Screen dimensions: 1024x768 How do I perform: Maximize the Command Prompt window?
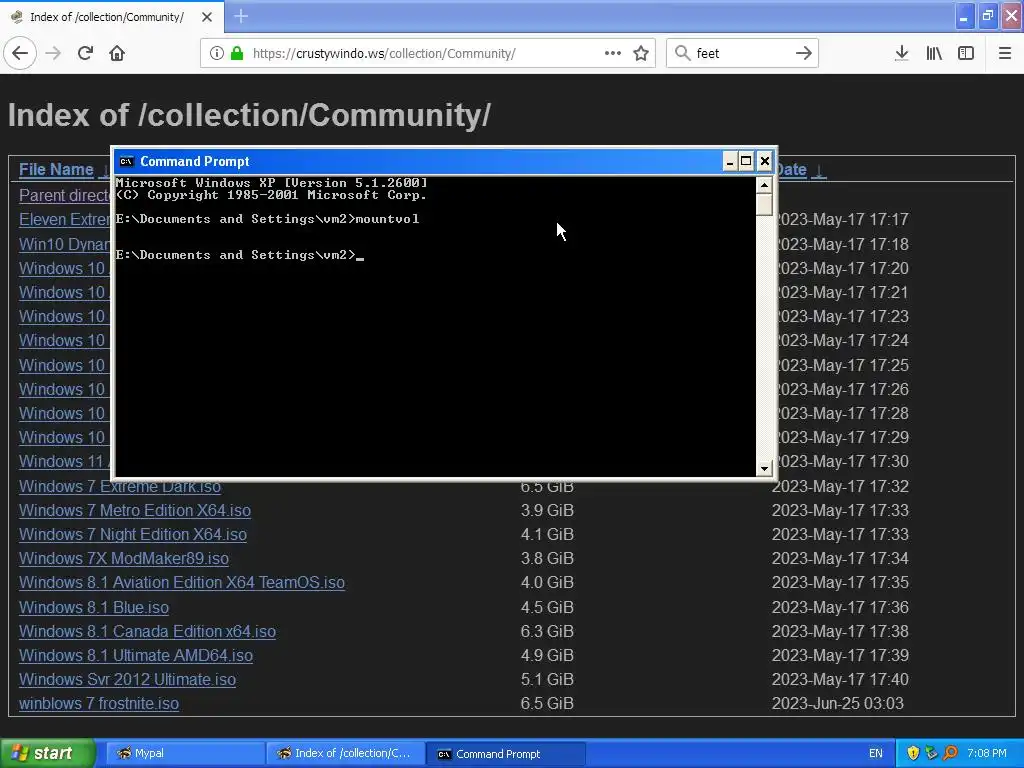(x=746, y=161)
